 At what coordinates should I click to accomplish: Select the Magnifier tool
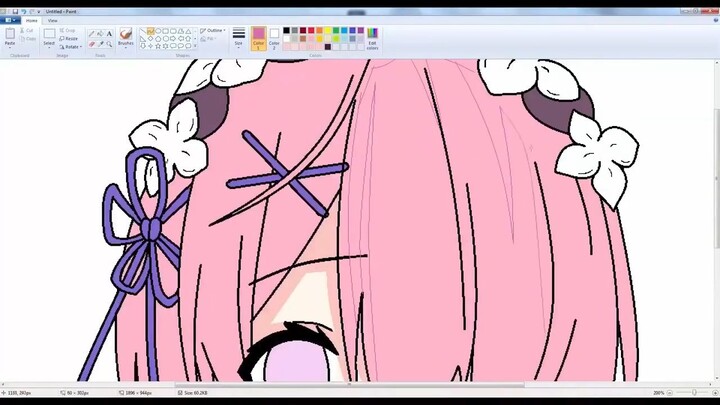point(109,44)
